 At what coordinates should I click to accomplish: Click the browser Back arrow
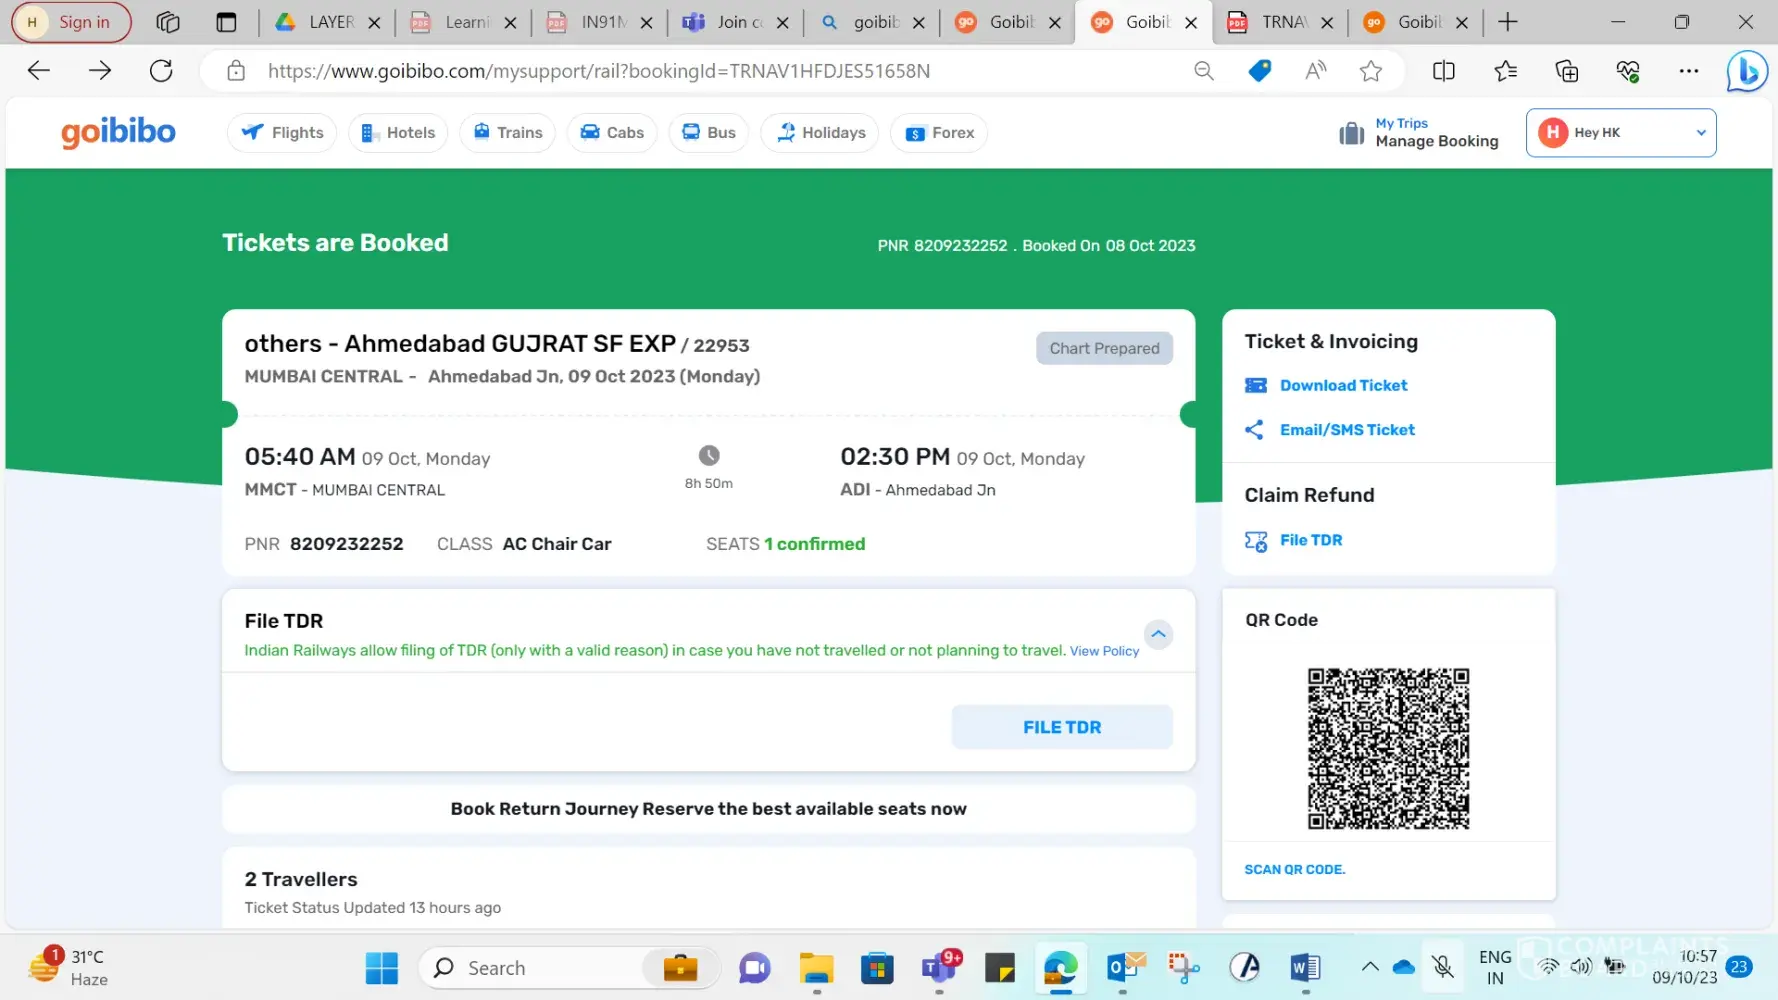pyautogui.click(x=38, y=71)
